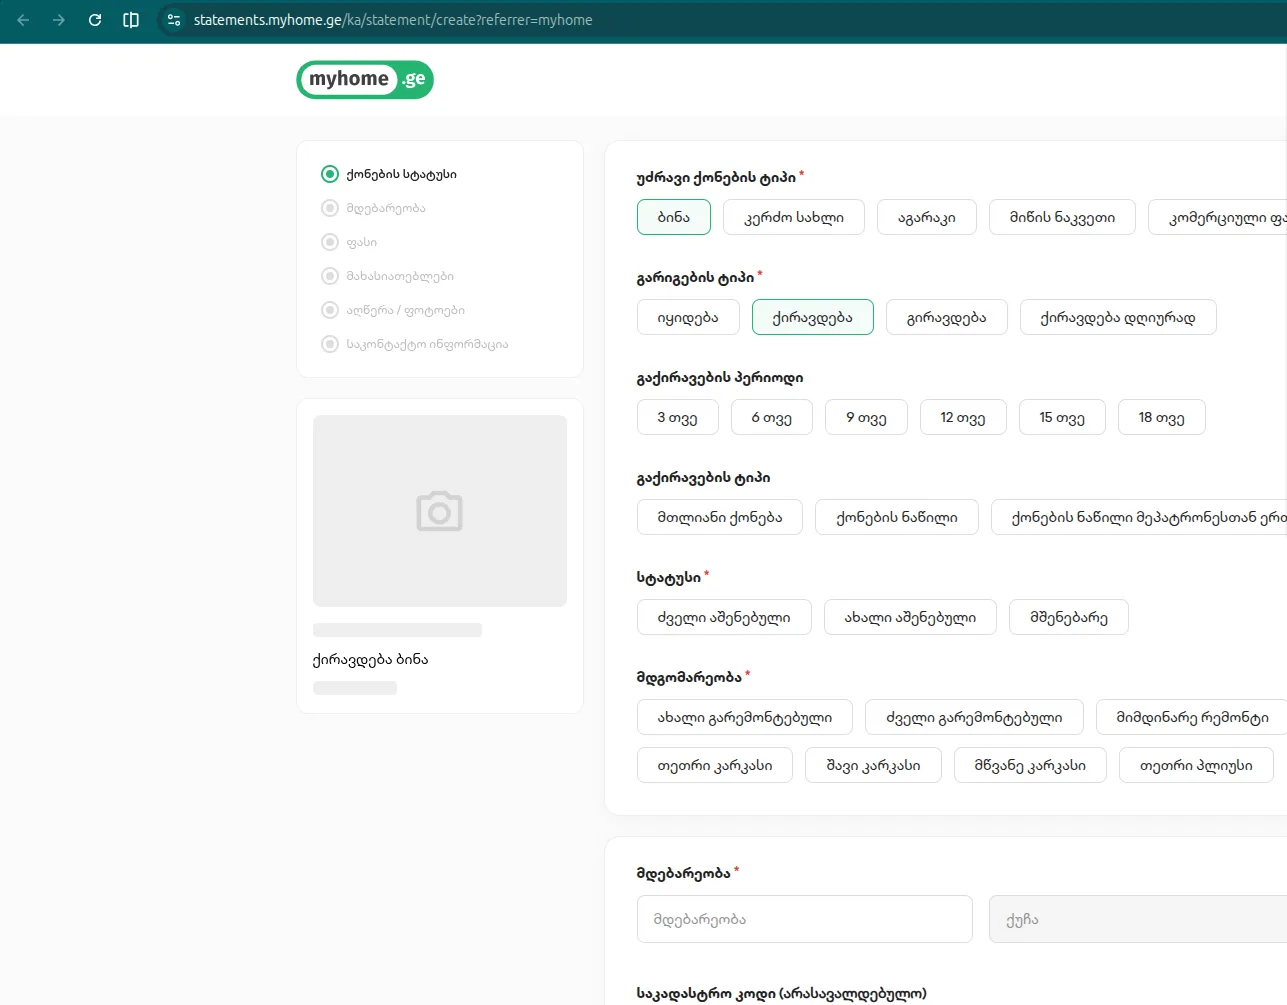Choose გირავდება deal type
Viewport: 1287px width, 1005px height.
click(947, 317)
